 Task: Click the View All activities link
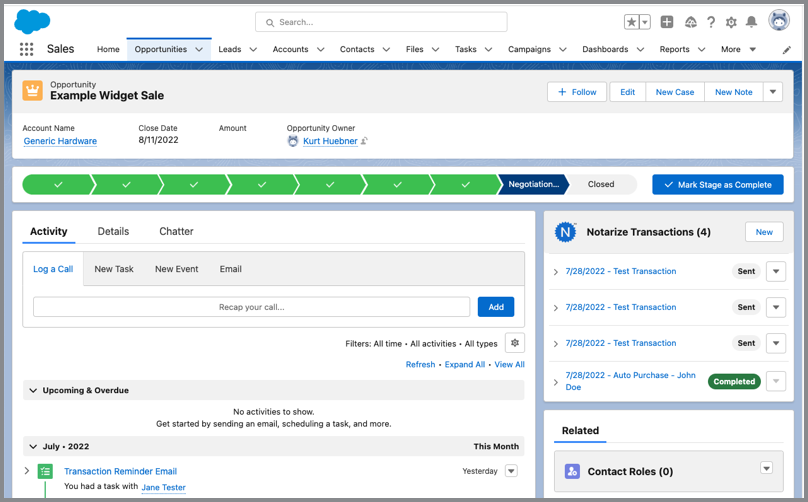[x=510, y=364]
